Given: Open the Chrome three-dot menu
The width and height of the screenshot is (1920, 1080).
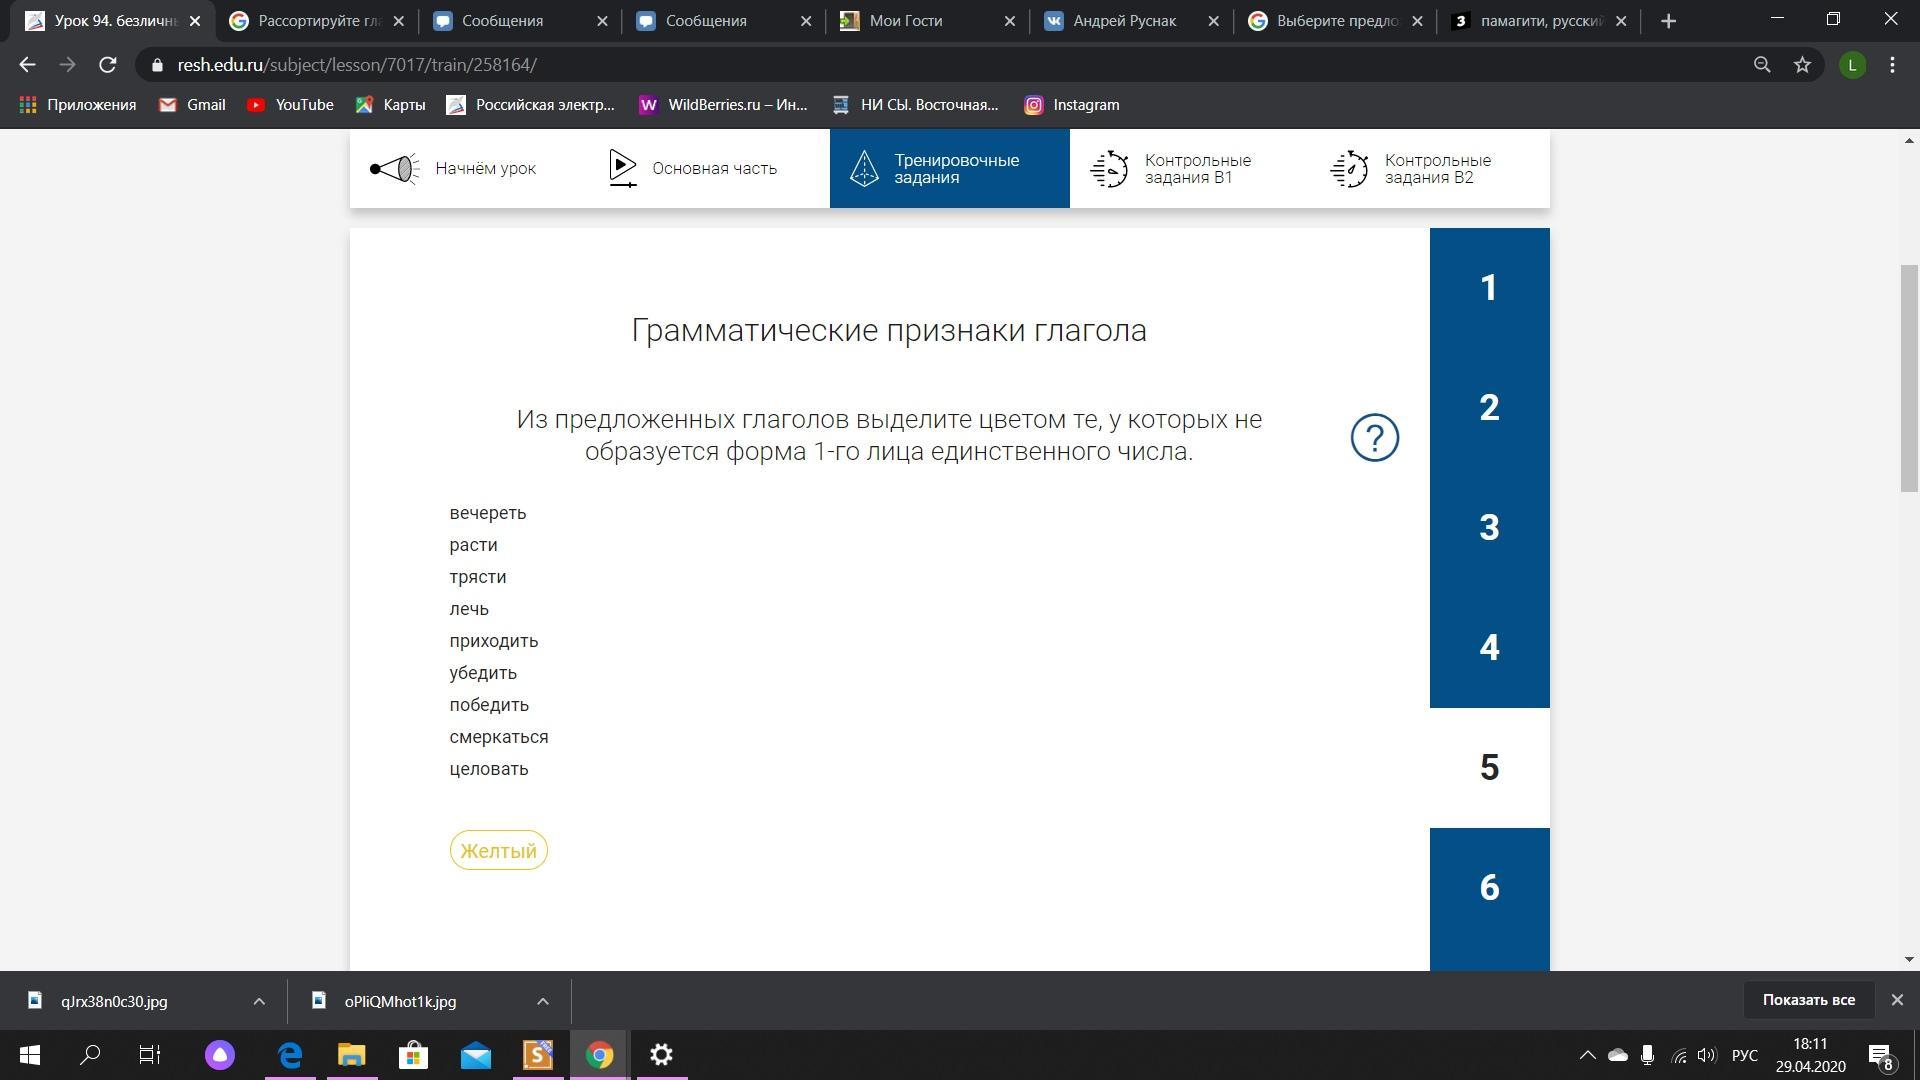Looking at the screenshot, I should pos(1892,65).
